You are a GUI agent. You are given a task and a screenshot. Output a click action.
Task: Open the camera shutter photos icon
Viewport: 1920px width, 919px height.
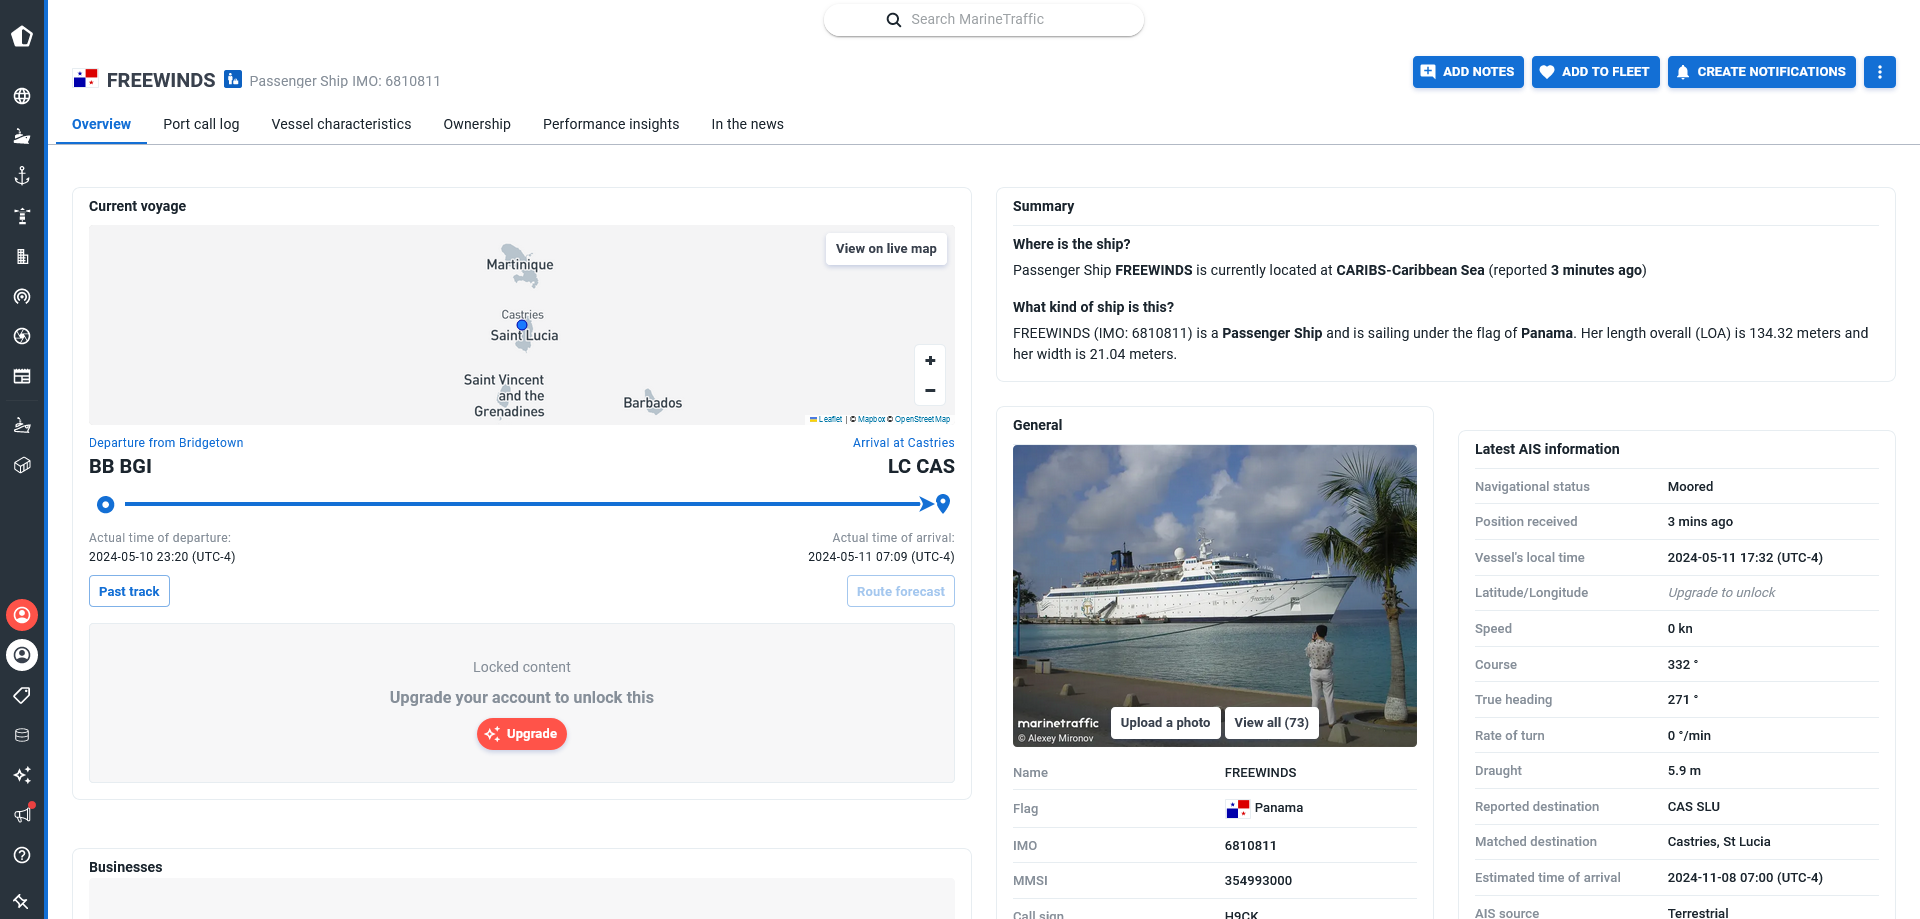pos(22,336)
